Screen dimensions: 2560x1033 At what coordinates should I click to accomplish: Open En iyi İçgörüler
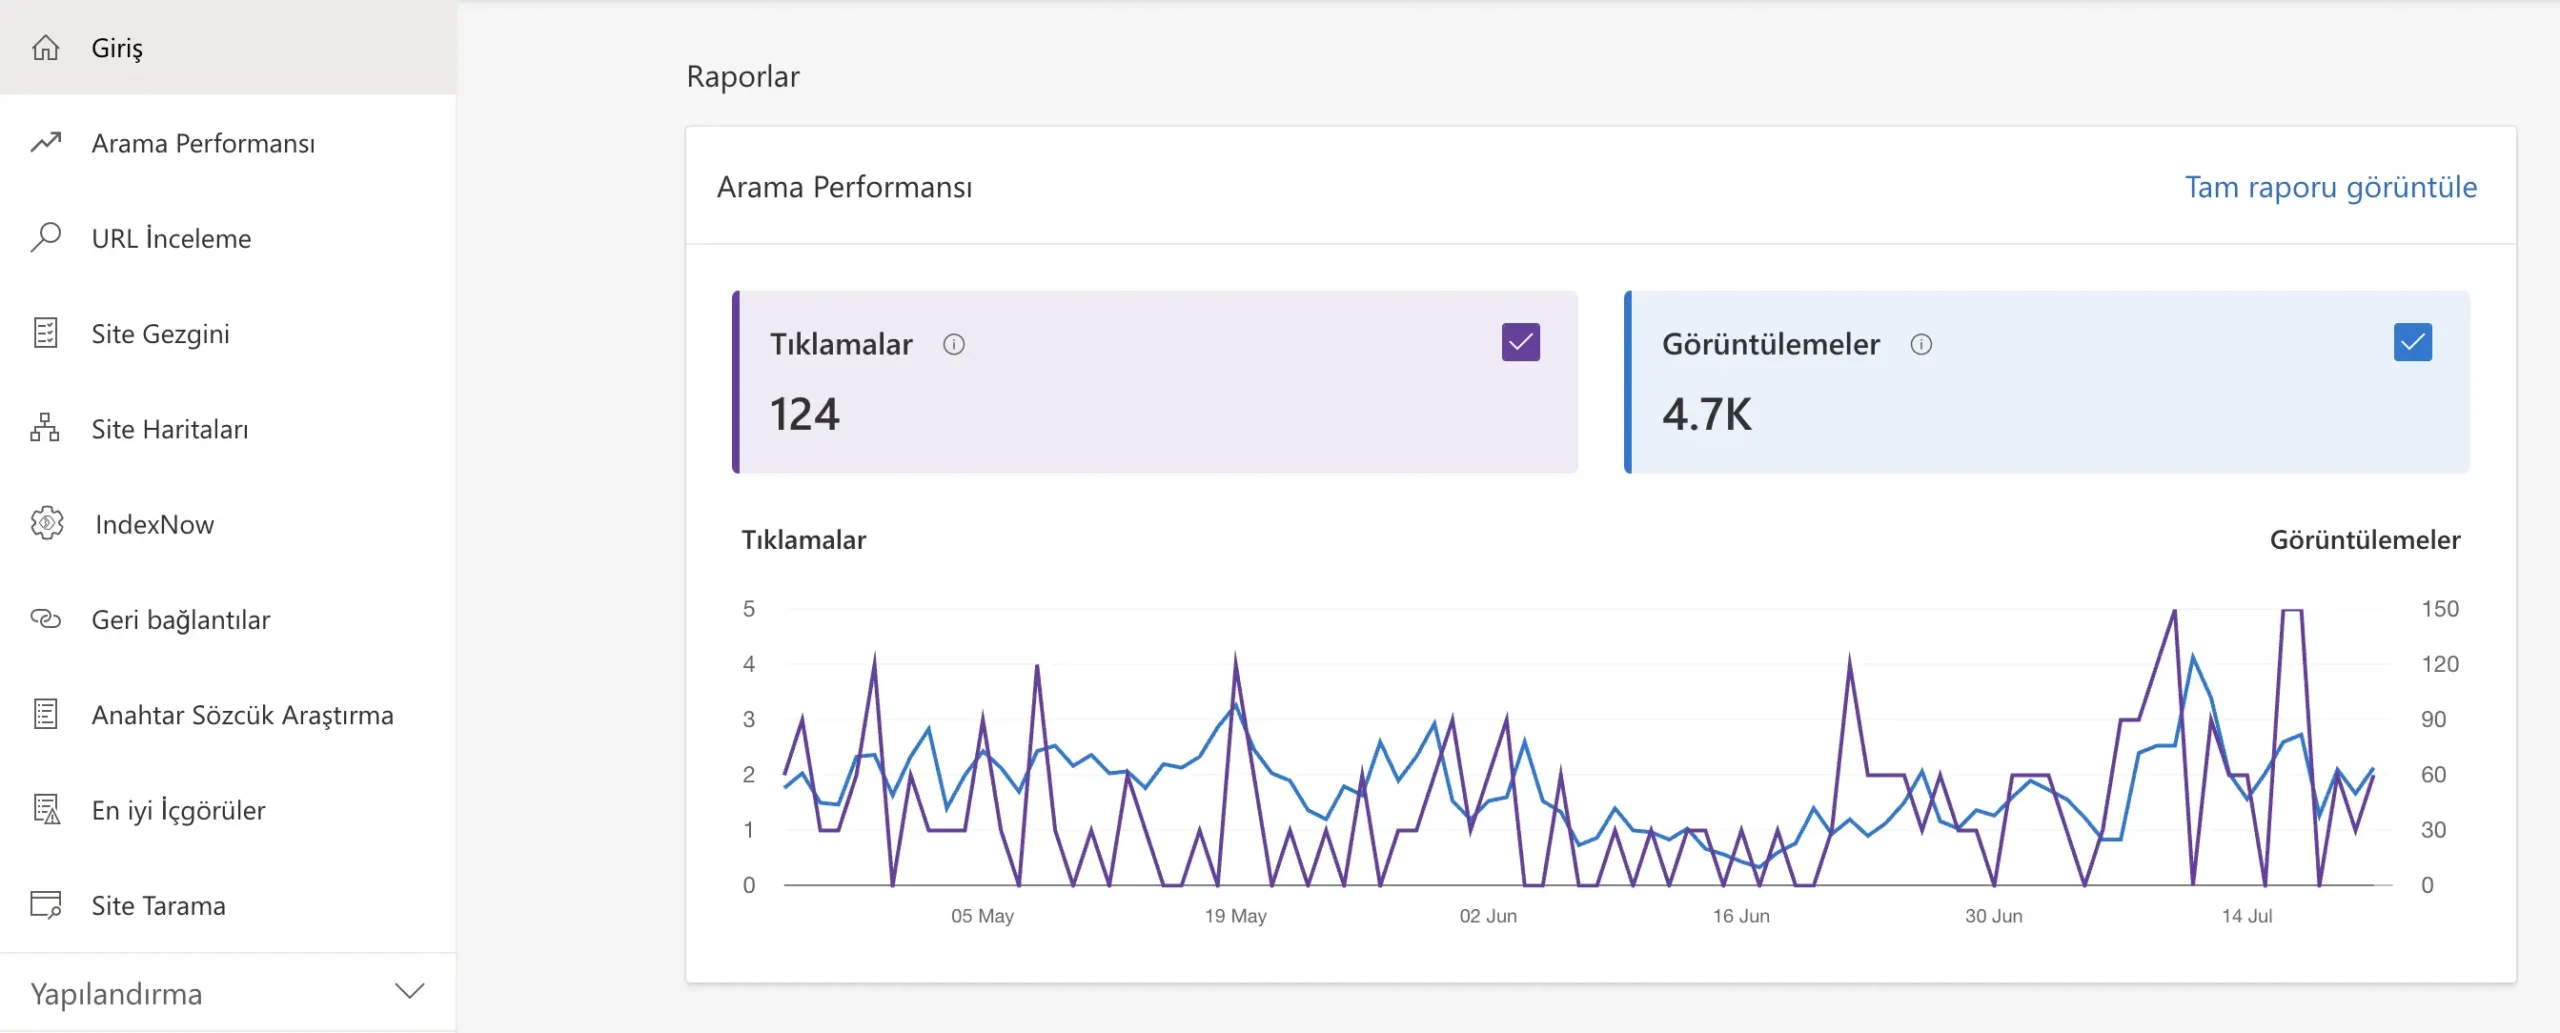[228, 810]
